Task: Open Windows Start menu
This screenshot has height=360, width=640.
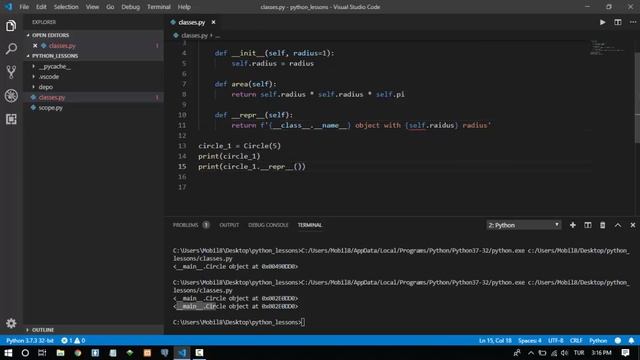Action: tap(8, 353)
